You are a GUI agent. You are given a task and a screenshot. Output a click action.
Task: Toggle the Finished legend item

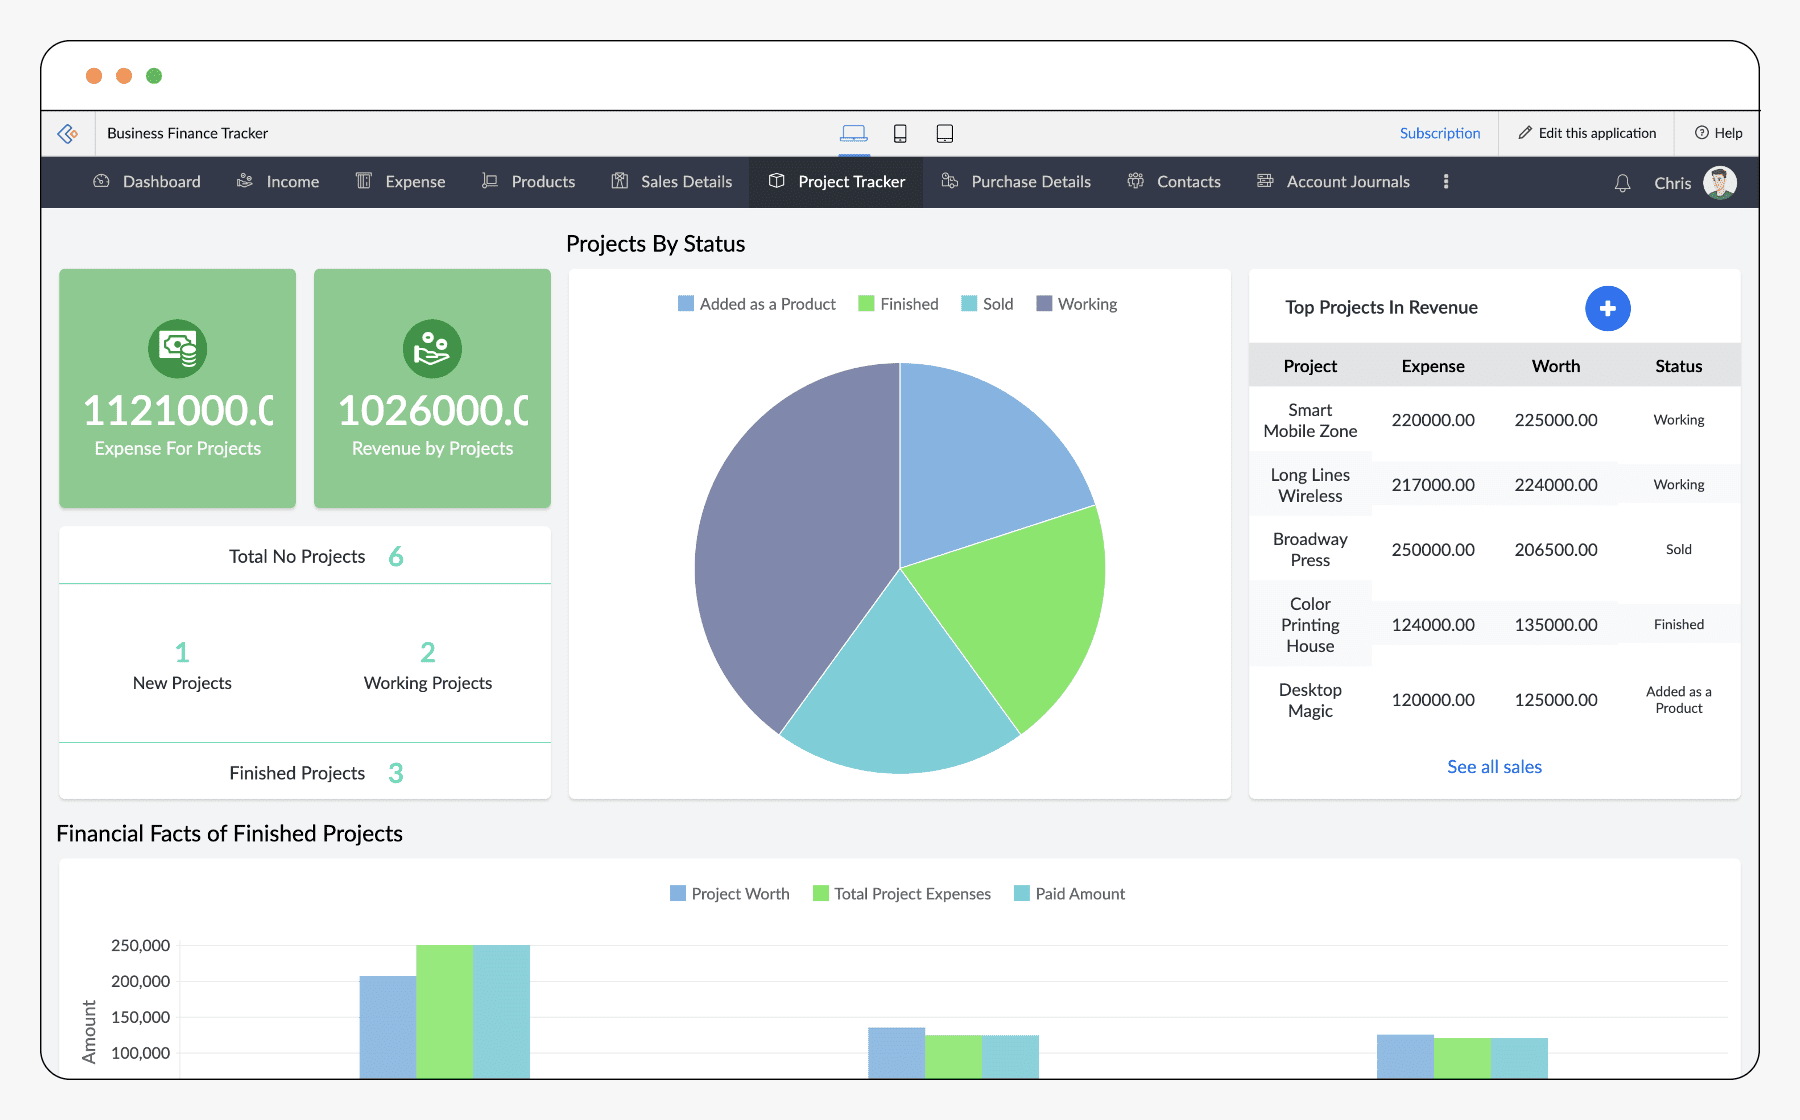tap(897, 303)
